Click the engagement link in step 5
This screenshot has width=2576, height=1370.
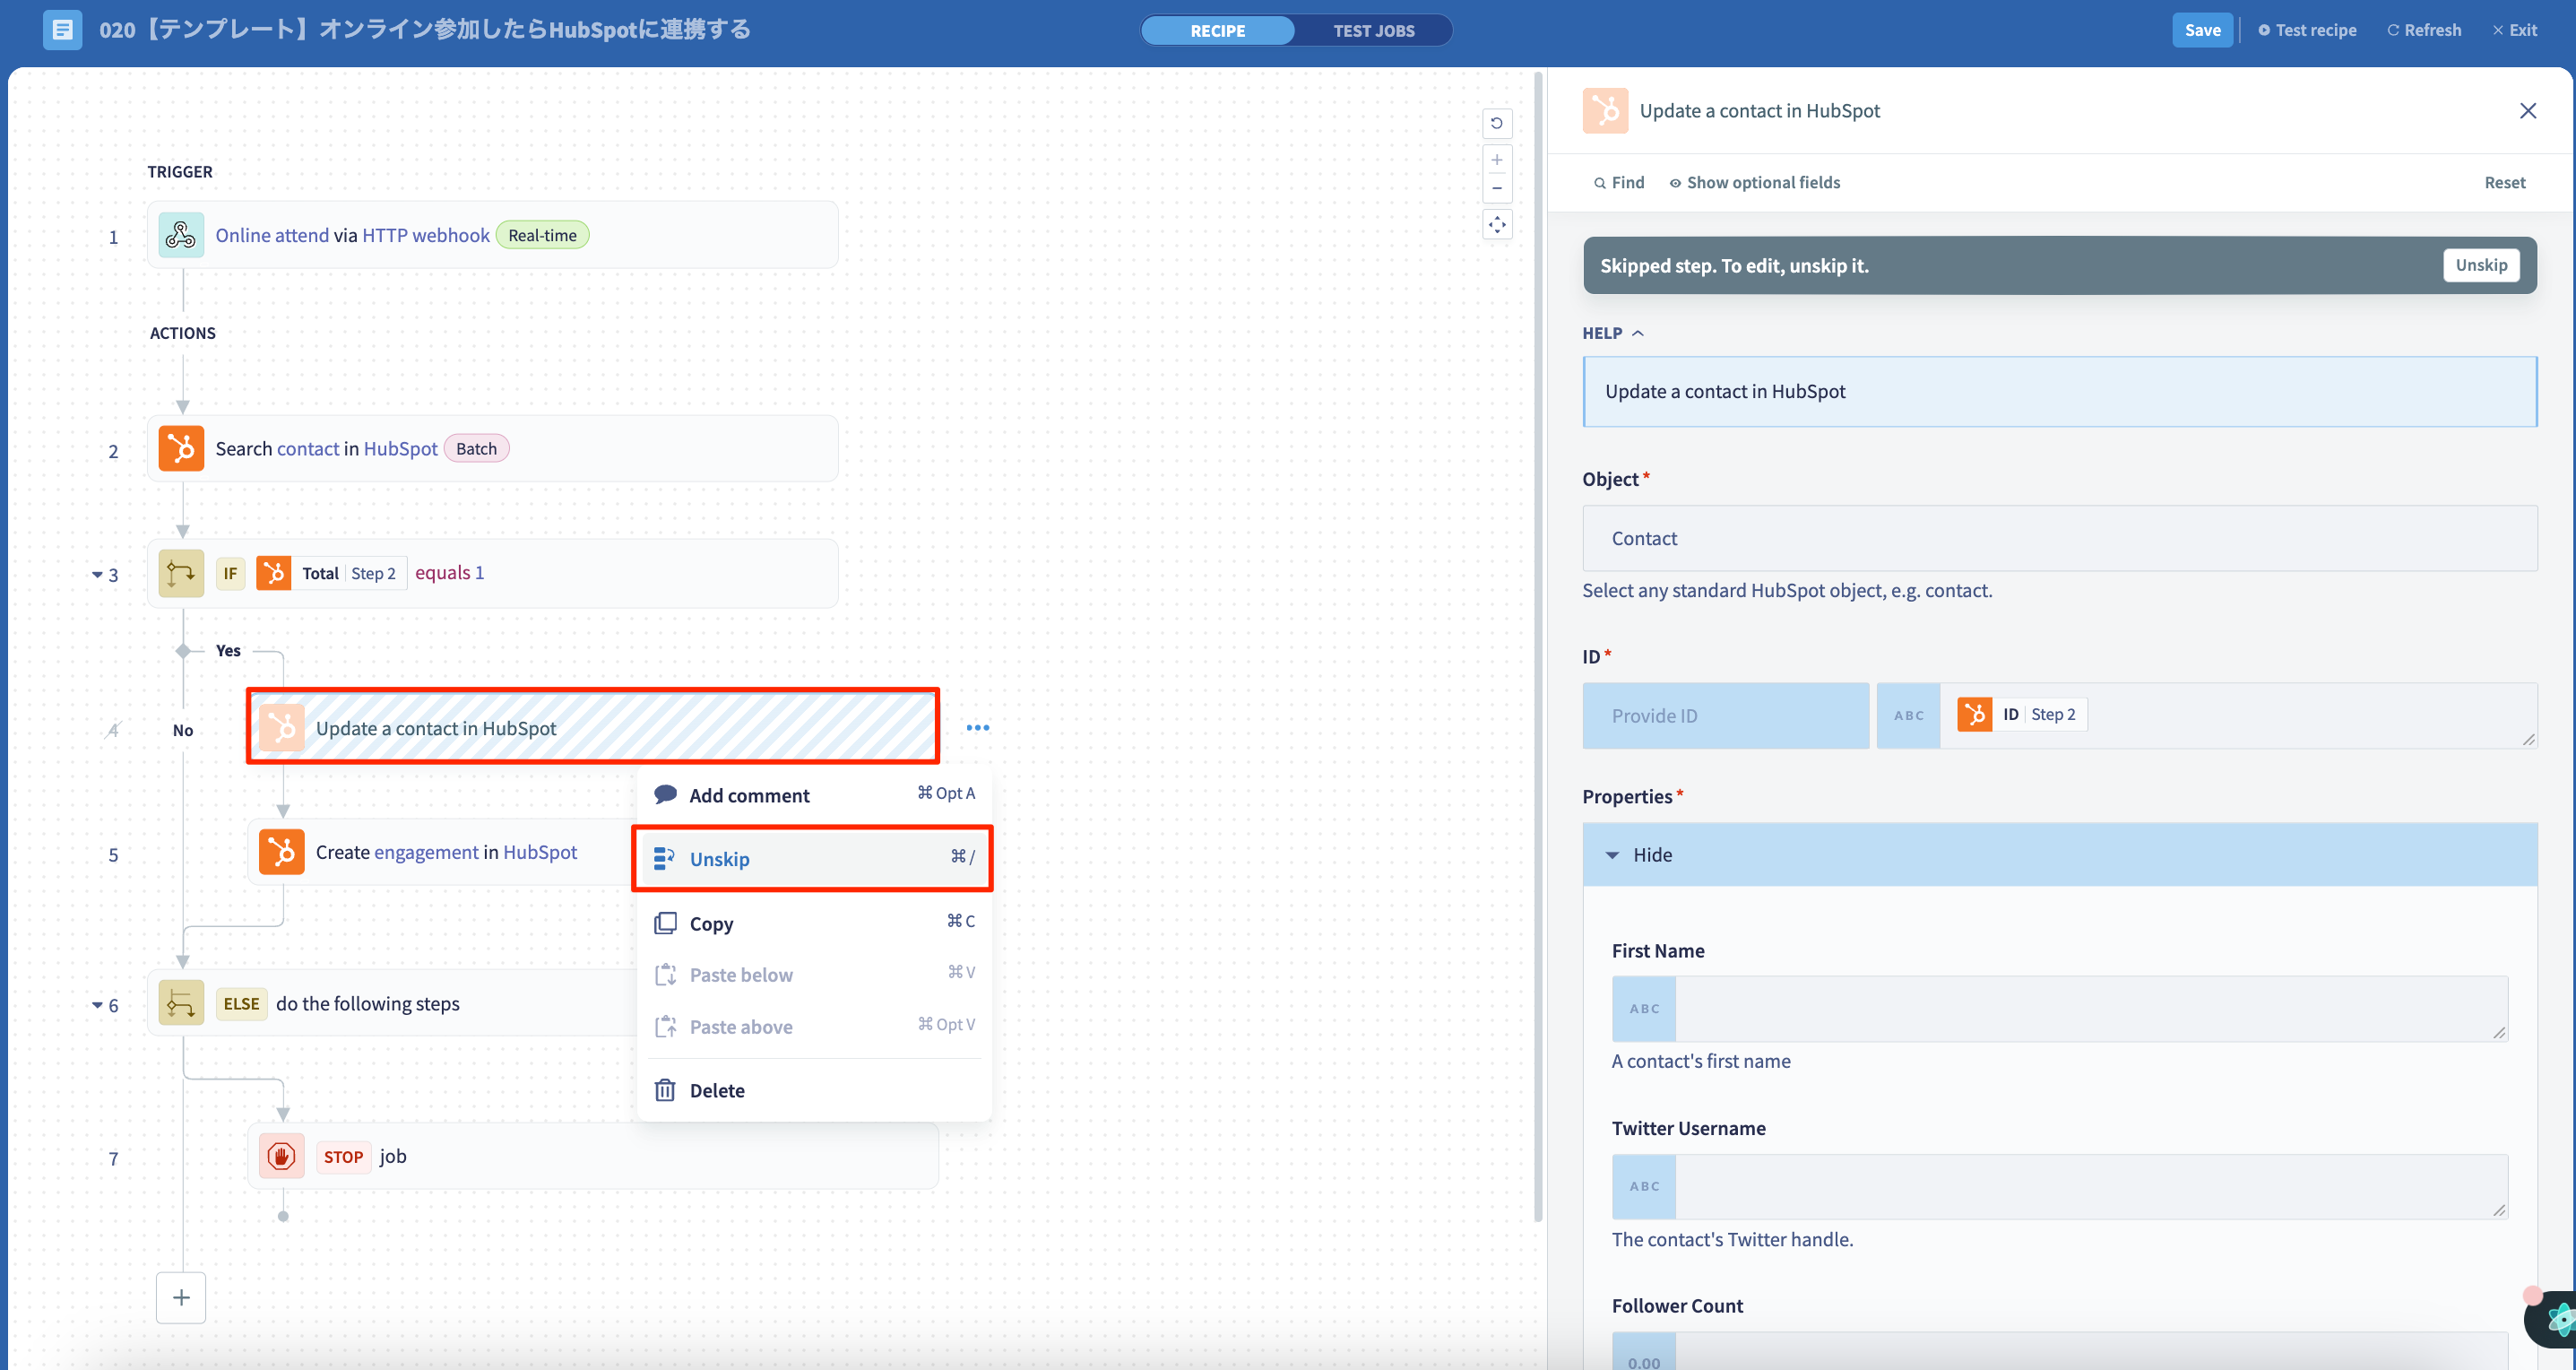tap(426, 852)
